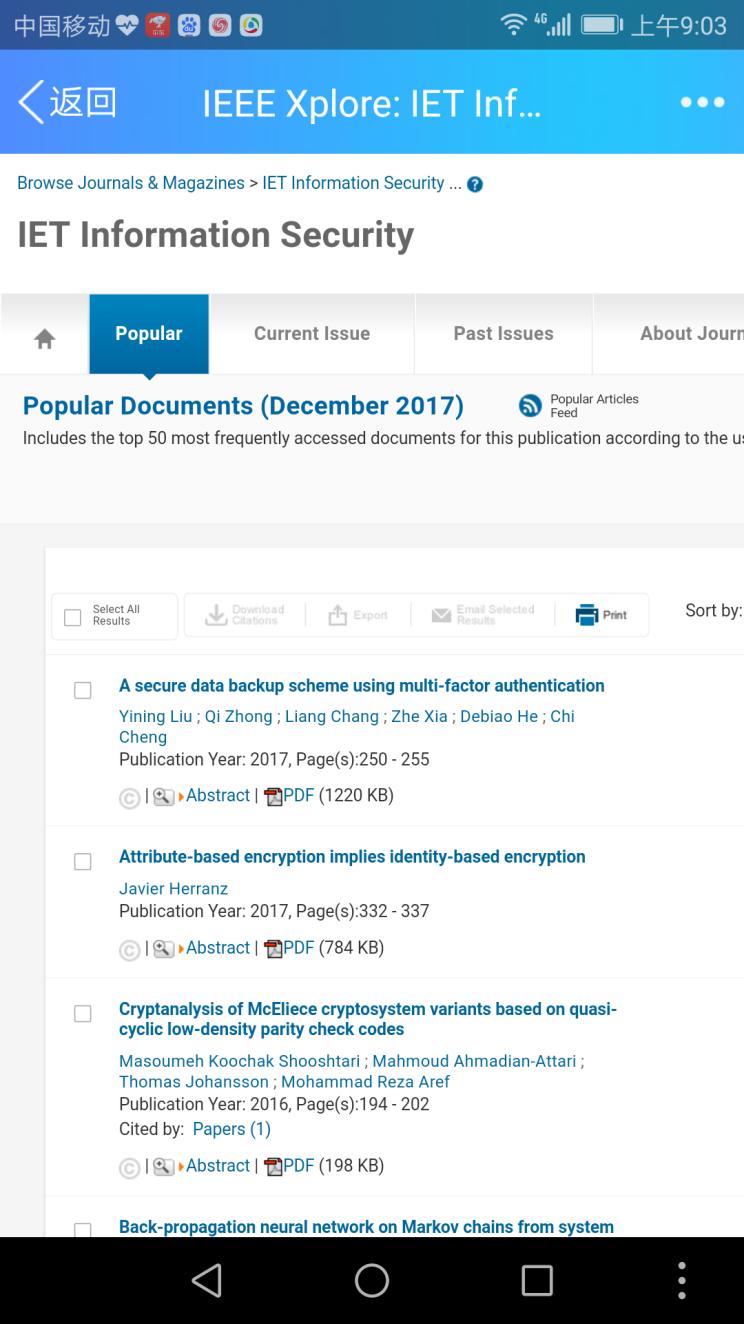Open the Papers (1) cited-by link
744x1324 pixels.
pos(231,1128)
